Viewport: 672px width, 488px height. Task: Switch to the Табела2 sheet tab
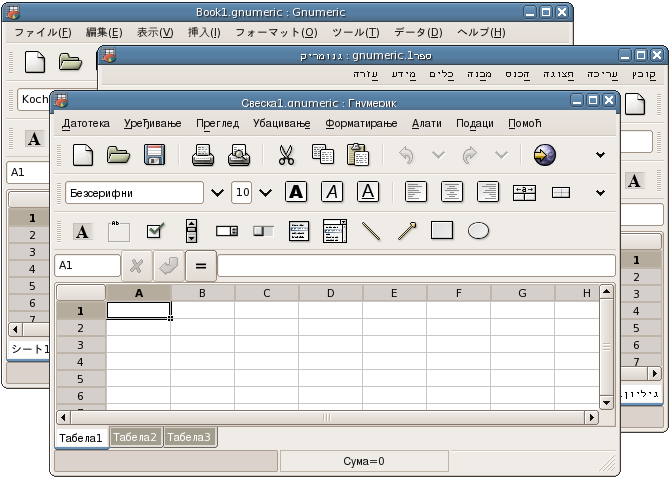coord(135,437)
